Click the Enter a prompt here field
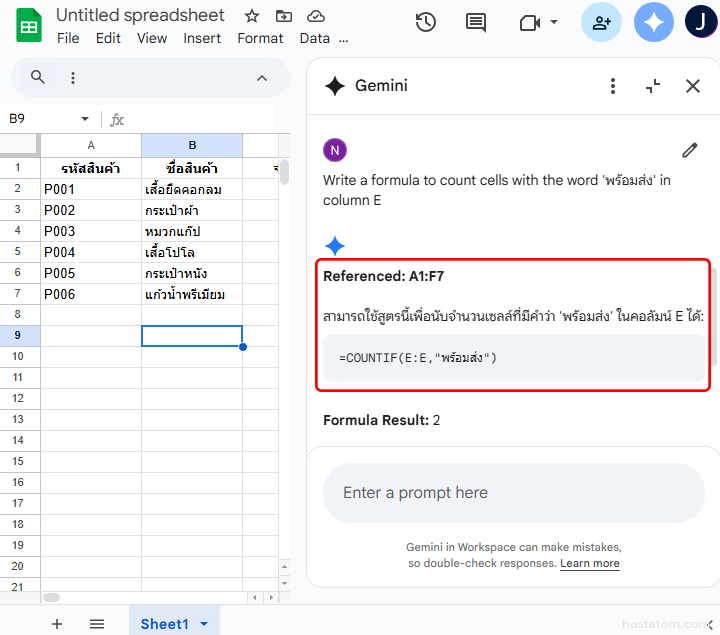720x635 pixels. [x=513, y=492]
